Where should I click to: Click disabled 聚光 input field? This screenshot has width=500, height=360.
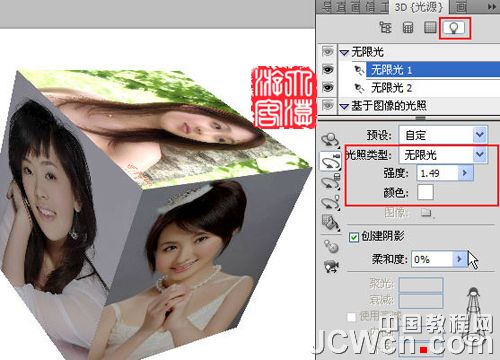click(421, 284)
